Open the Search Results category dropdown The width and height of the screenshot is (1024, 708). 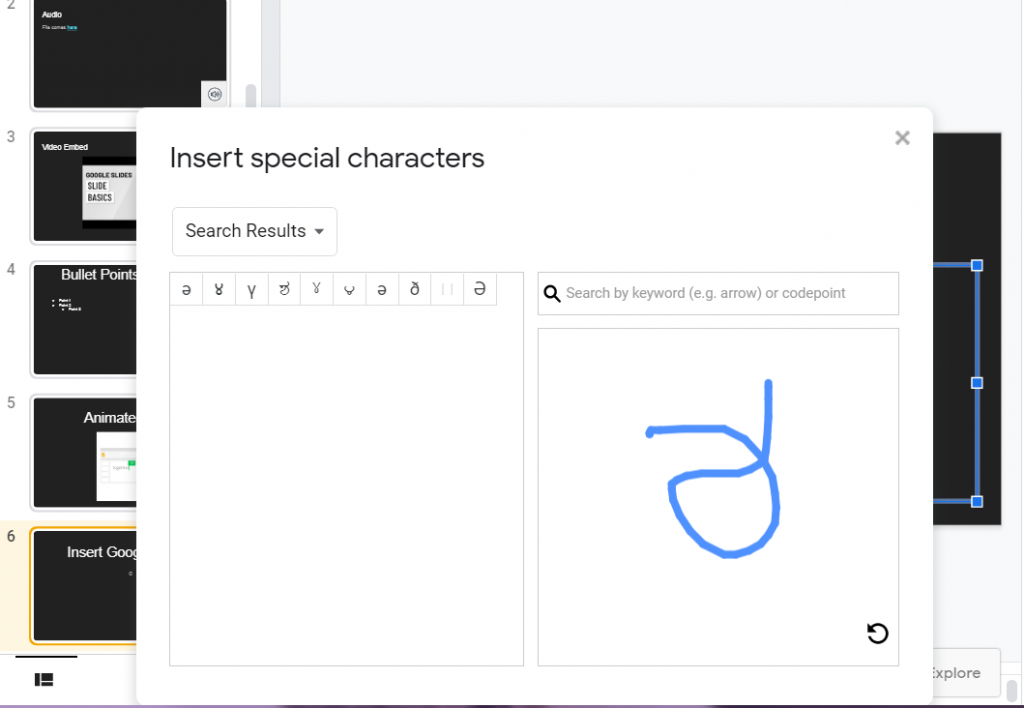(x=254, y=231)
